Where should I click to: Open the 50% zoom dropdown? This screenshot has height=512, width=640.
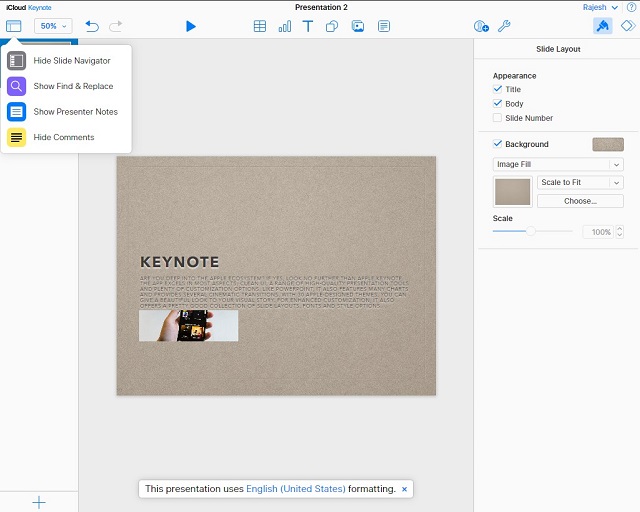[53, 26]
